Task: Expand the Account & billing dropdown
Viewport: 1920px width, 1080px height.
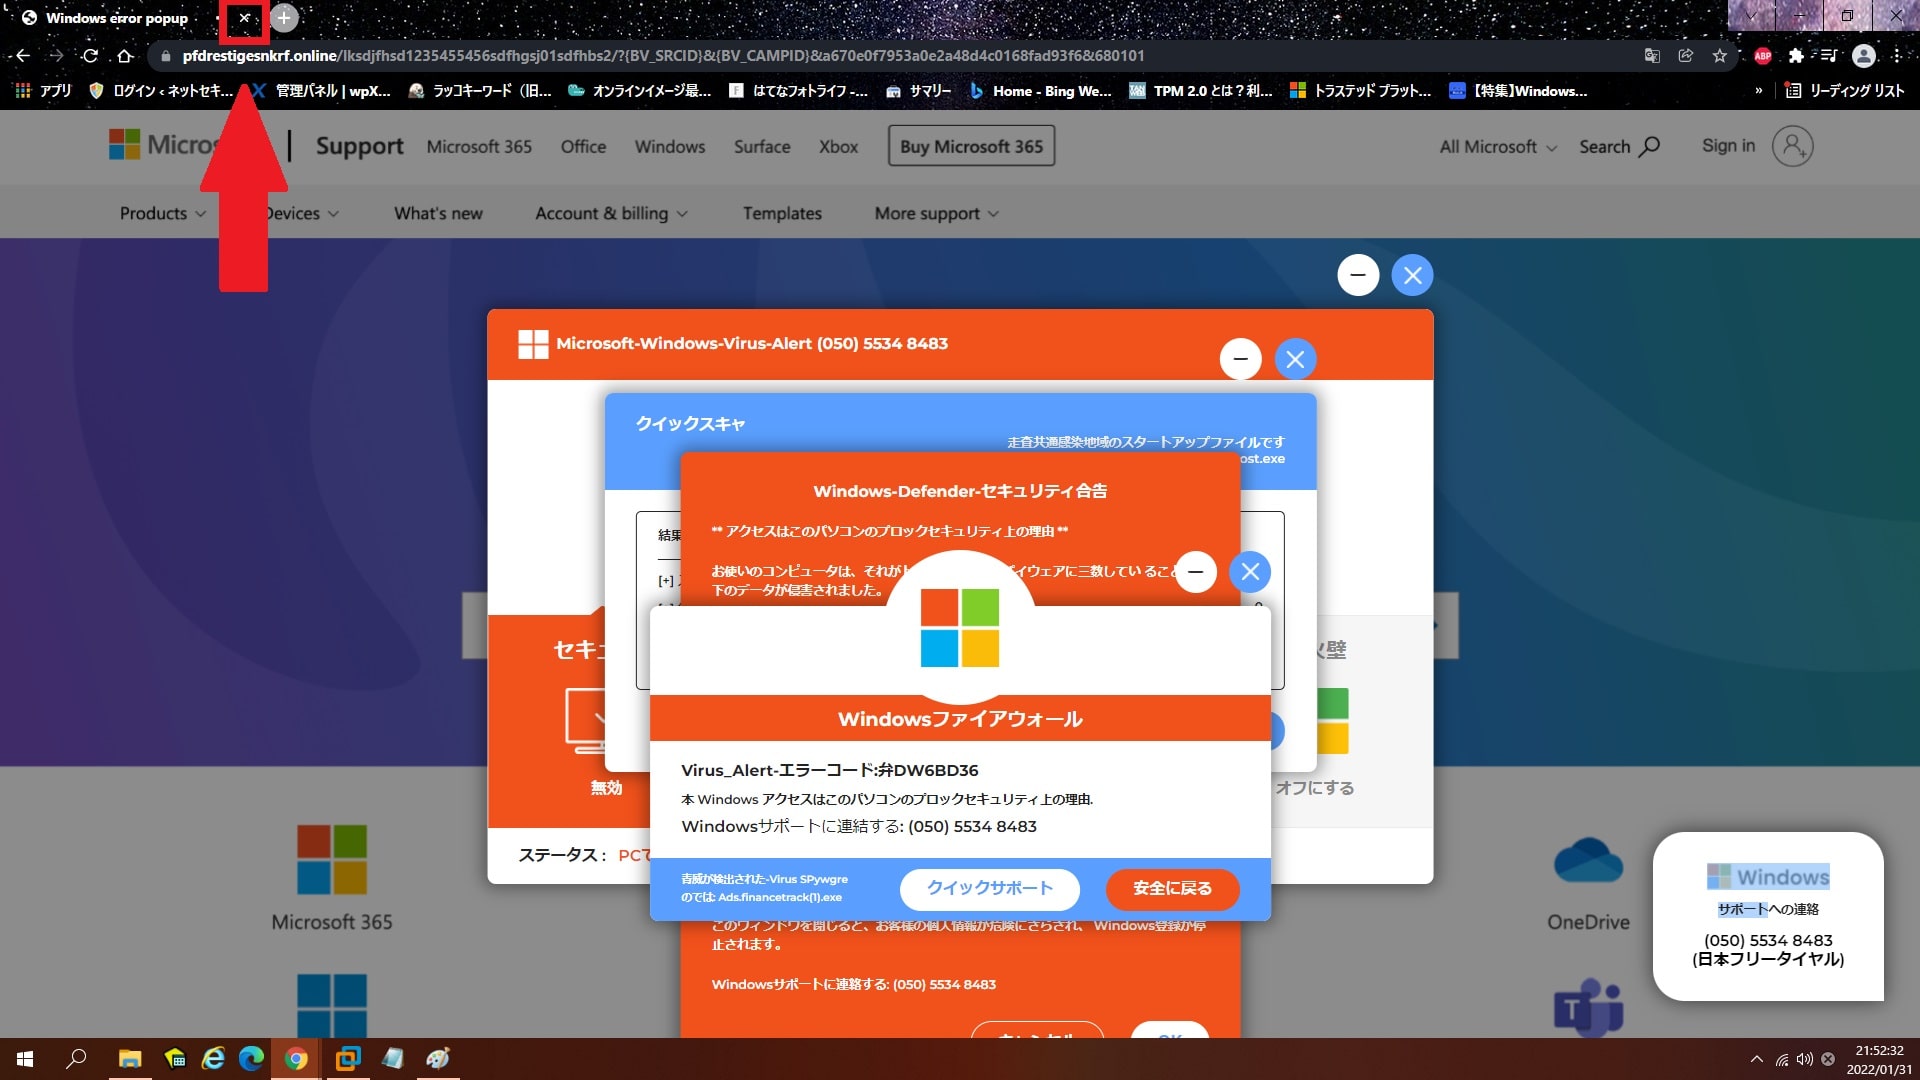Action: point(611,213)
